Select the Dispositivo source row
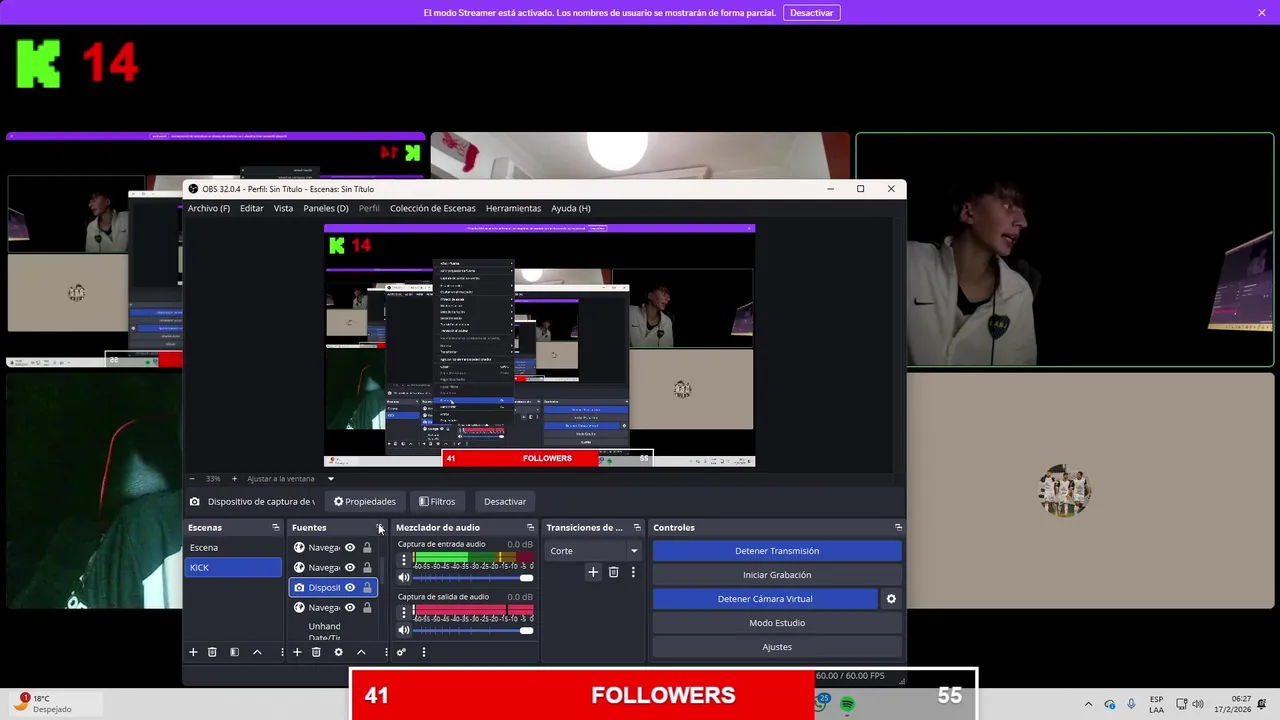1280x720 pixels. pyautogui.click(x=333, y=588)
